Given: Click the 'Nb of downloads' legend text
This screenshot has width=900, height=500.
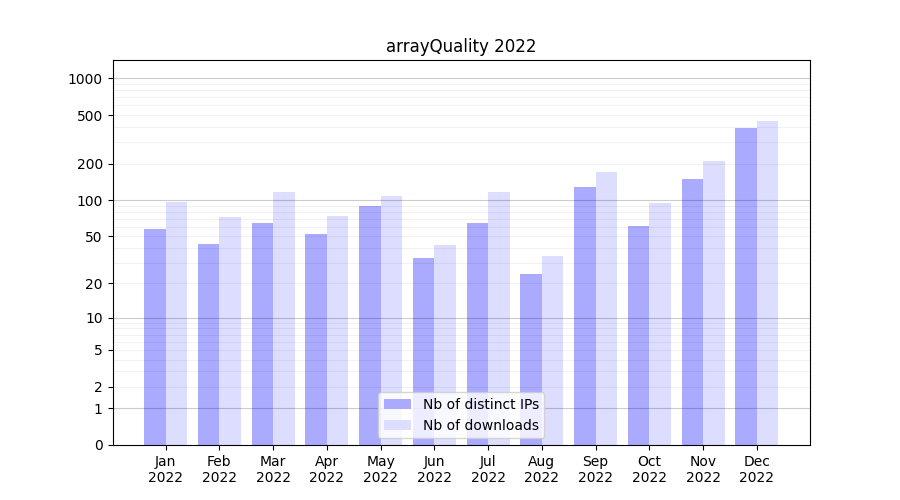Looking at the screenshot, I should 480,425.
